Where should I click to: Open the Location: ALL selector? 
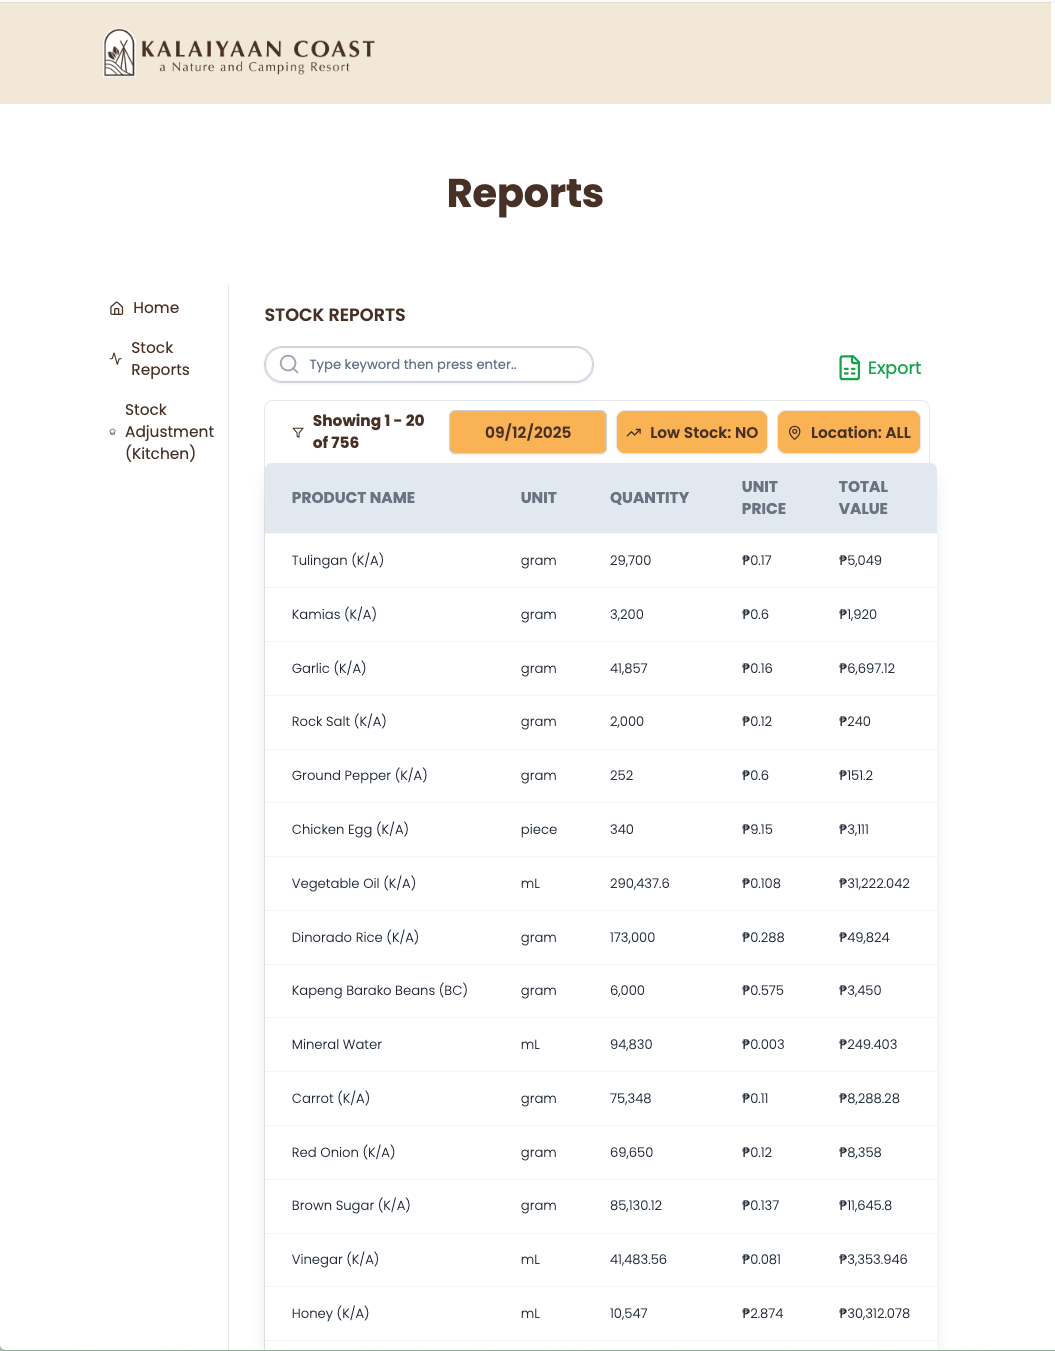coord(848,432)
